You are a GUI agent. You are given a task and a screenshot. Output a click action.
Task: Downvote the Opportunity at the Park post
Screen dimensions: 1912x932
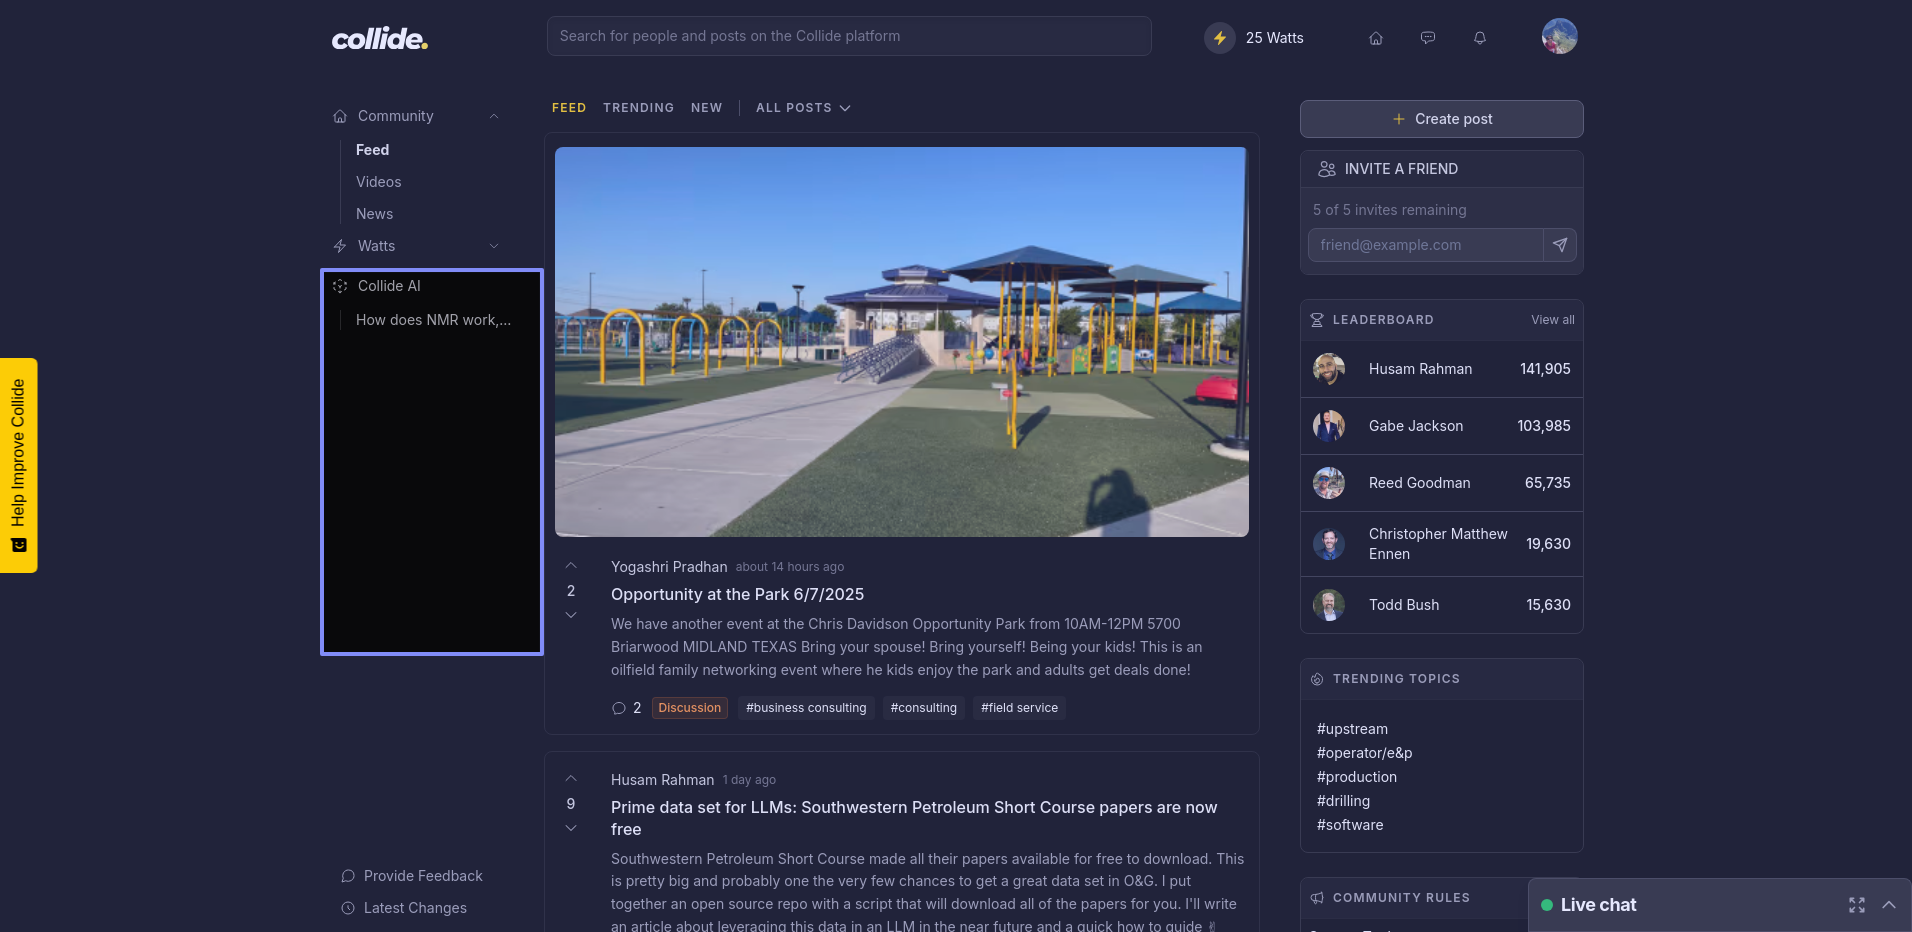[571, 615]
